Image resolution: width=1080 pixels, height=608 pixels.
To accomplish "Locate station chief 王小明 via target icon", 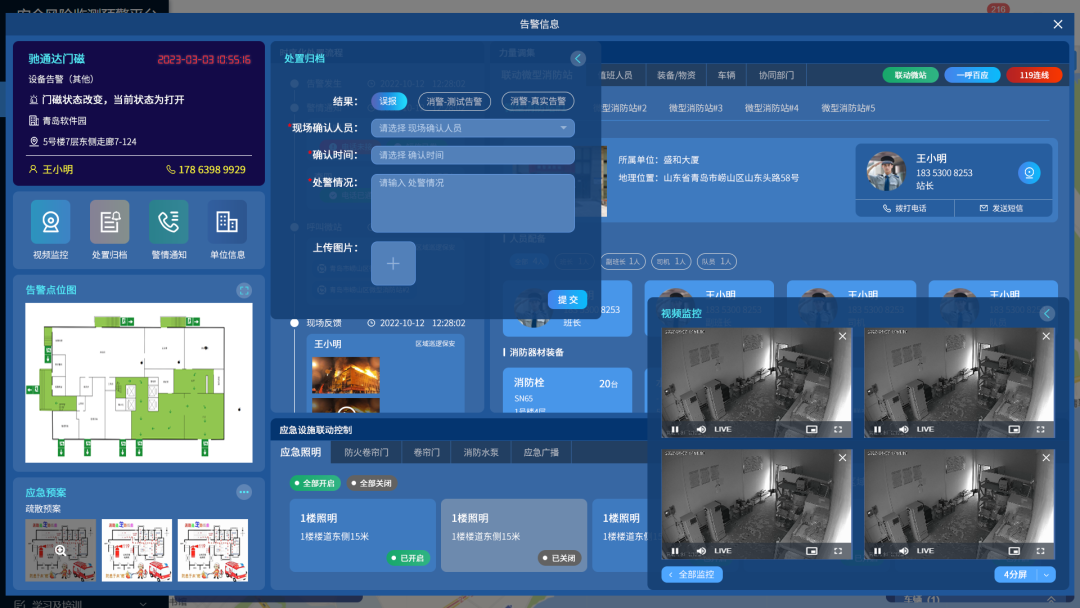I will (x=1029, y=173).
